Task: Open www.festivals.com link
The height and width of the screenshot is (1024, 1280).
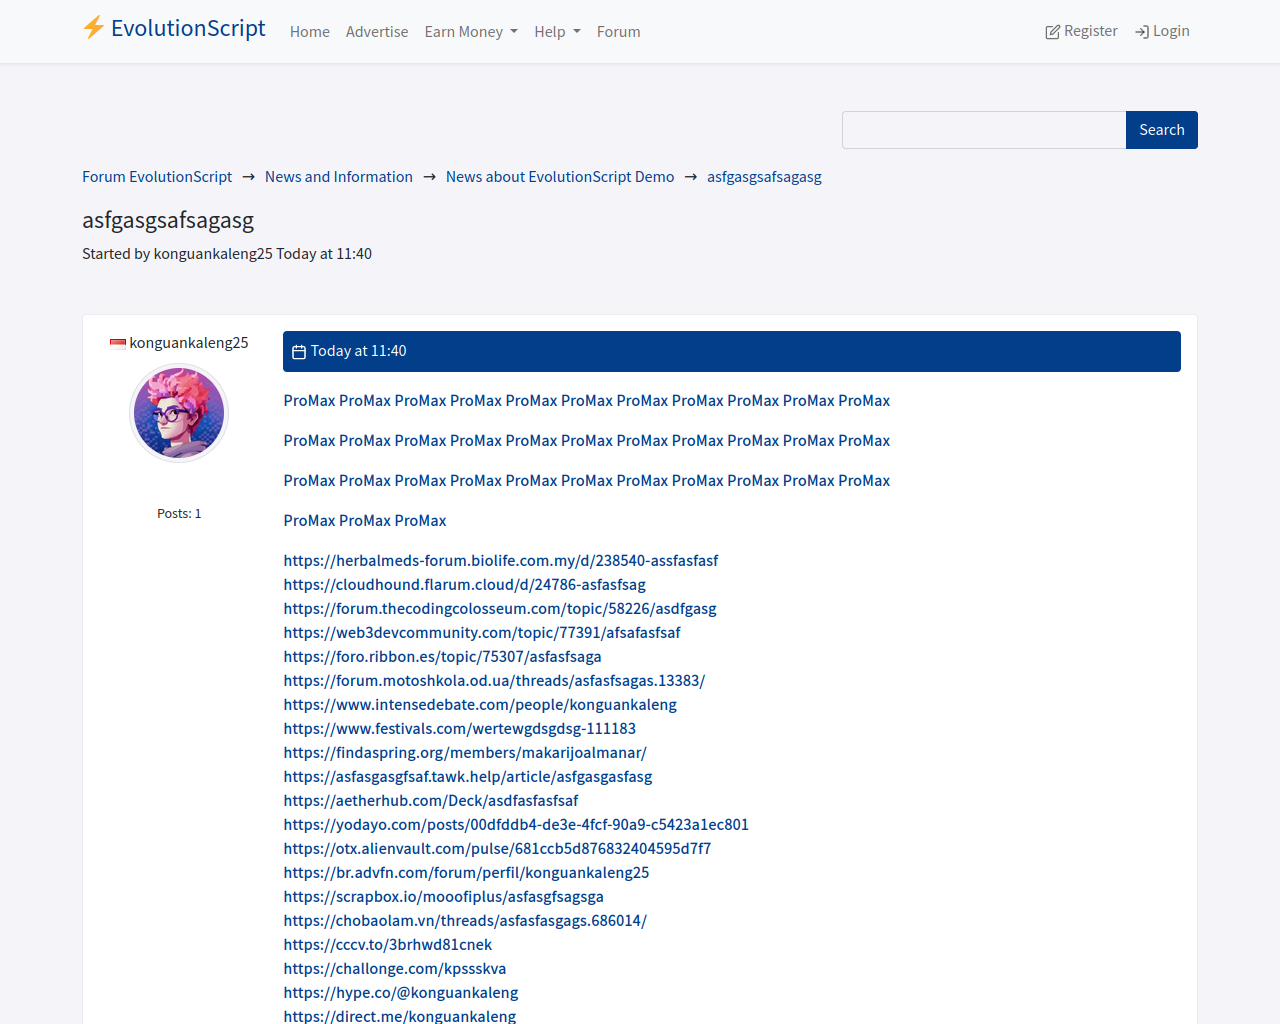Action: click(x=460, y=729)
